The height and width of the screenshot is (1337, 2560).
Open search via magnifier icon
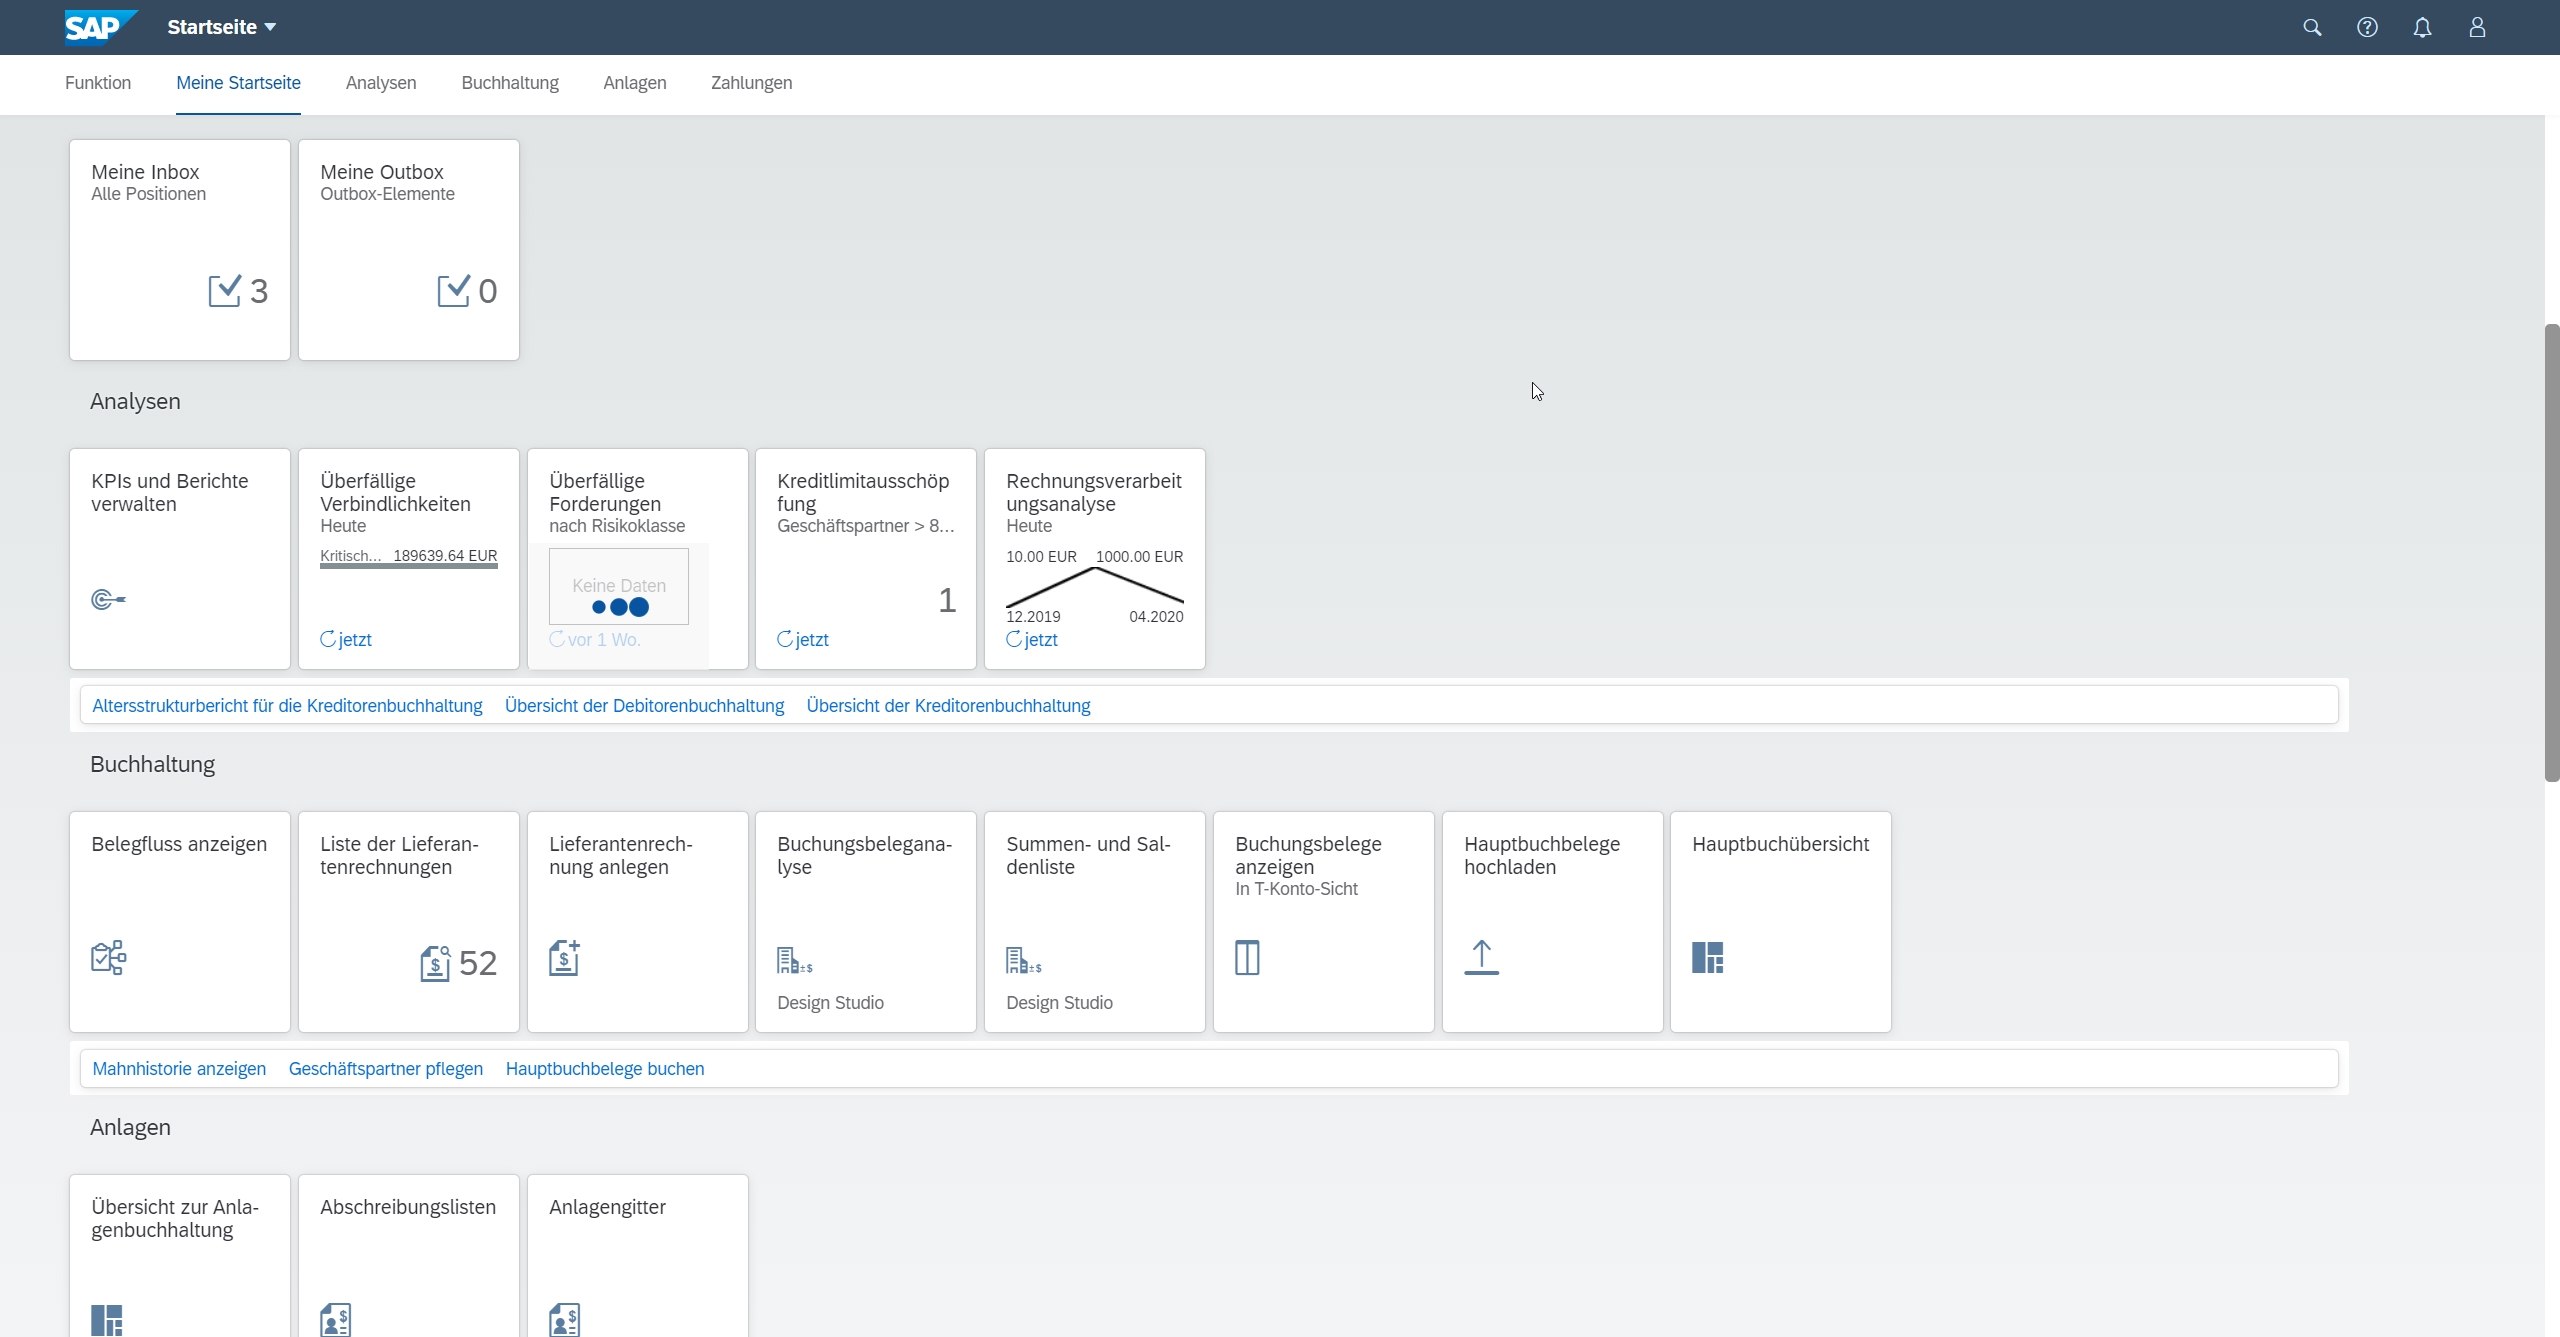2312,27
